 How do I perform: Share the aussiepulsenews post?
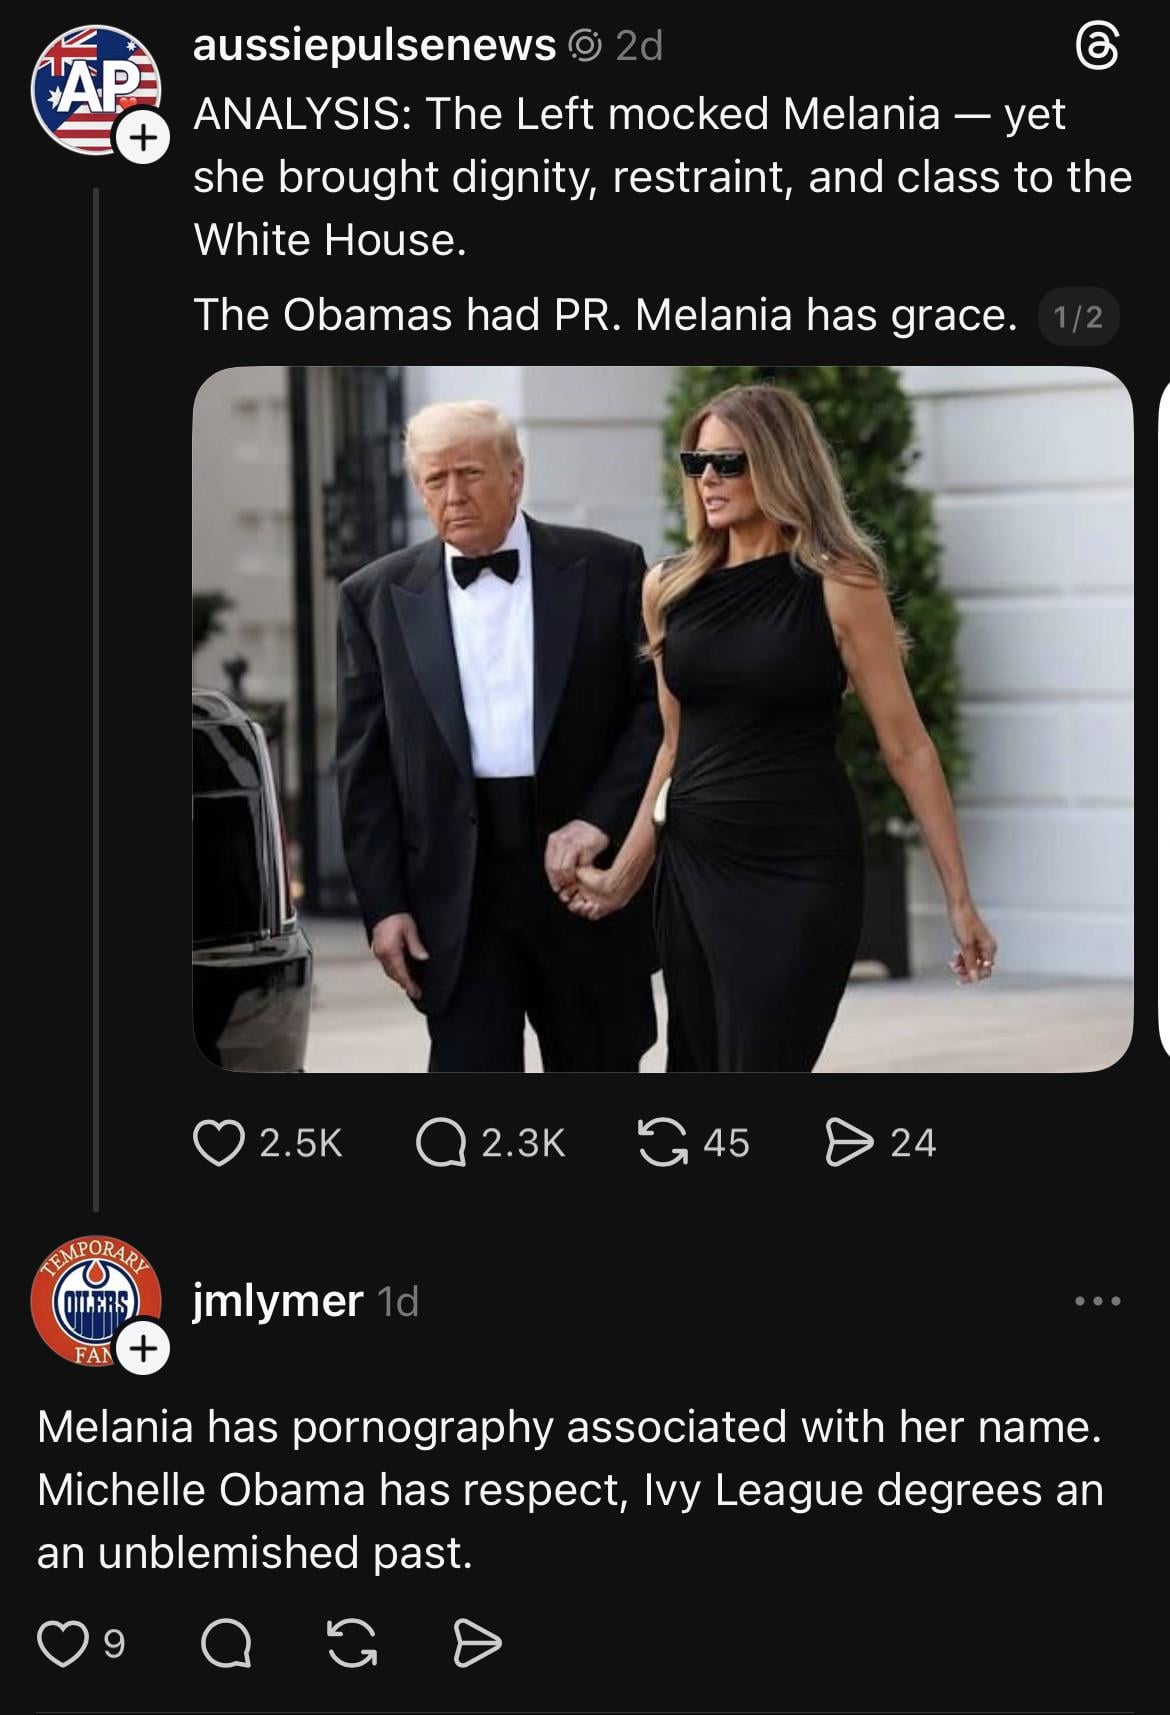click(x=848, y=1143)
